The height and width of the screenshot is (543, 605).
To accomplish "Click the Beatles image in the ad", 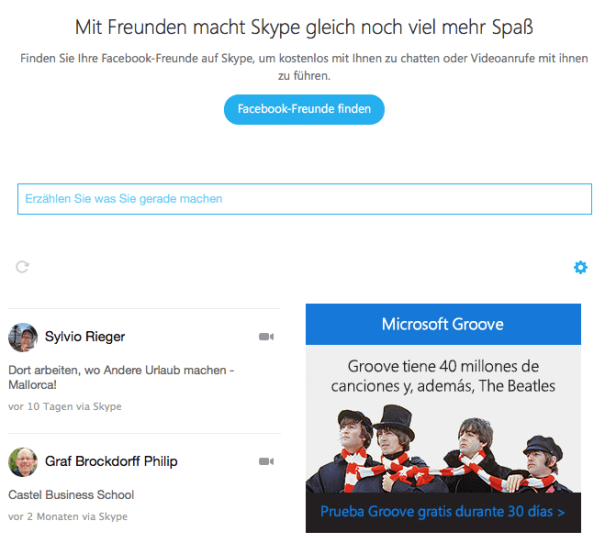I will [442, 446].
